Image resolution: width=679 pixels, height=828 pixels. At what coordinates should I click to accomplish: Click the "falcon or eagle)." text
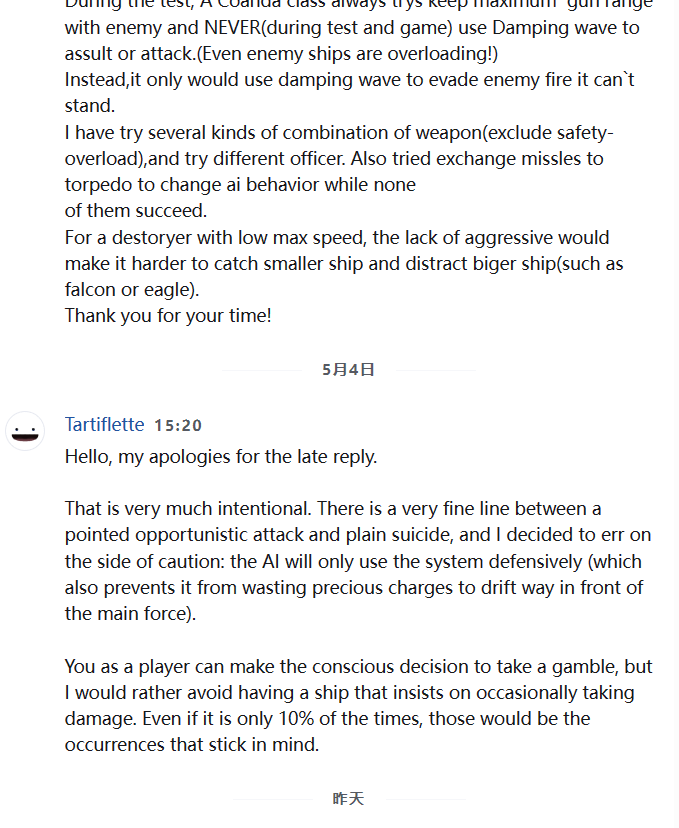[x=132, y=290]
